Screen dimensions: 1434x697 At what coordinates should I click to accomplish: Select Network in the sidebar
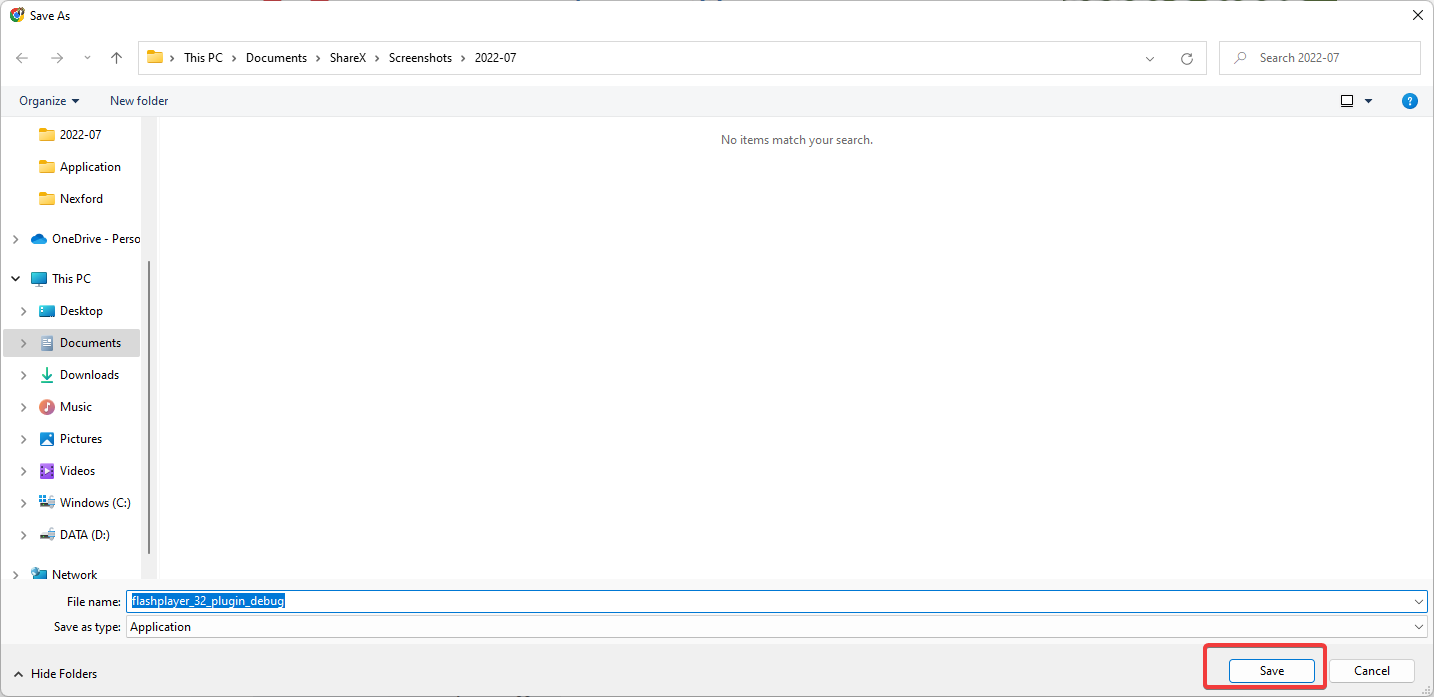(x=64, y=575)
